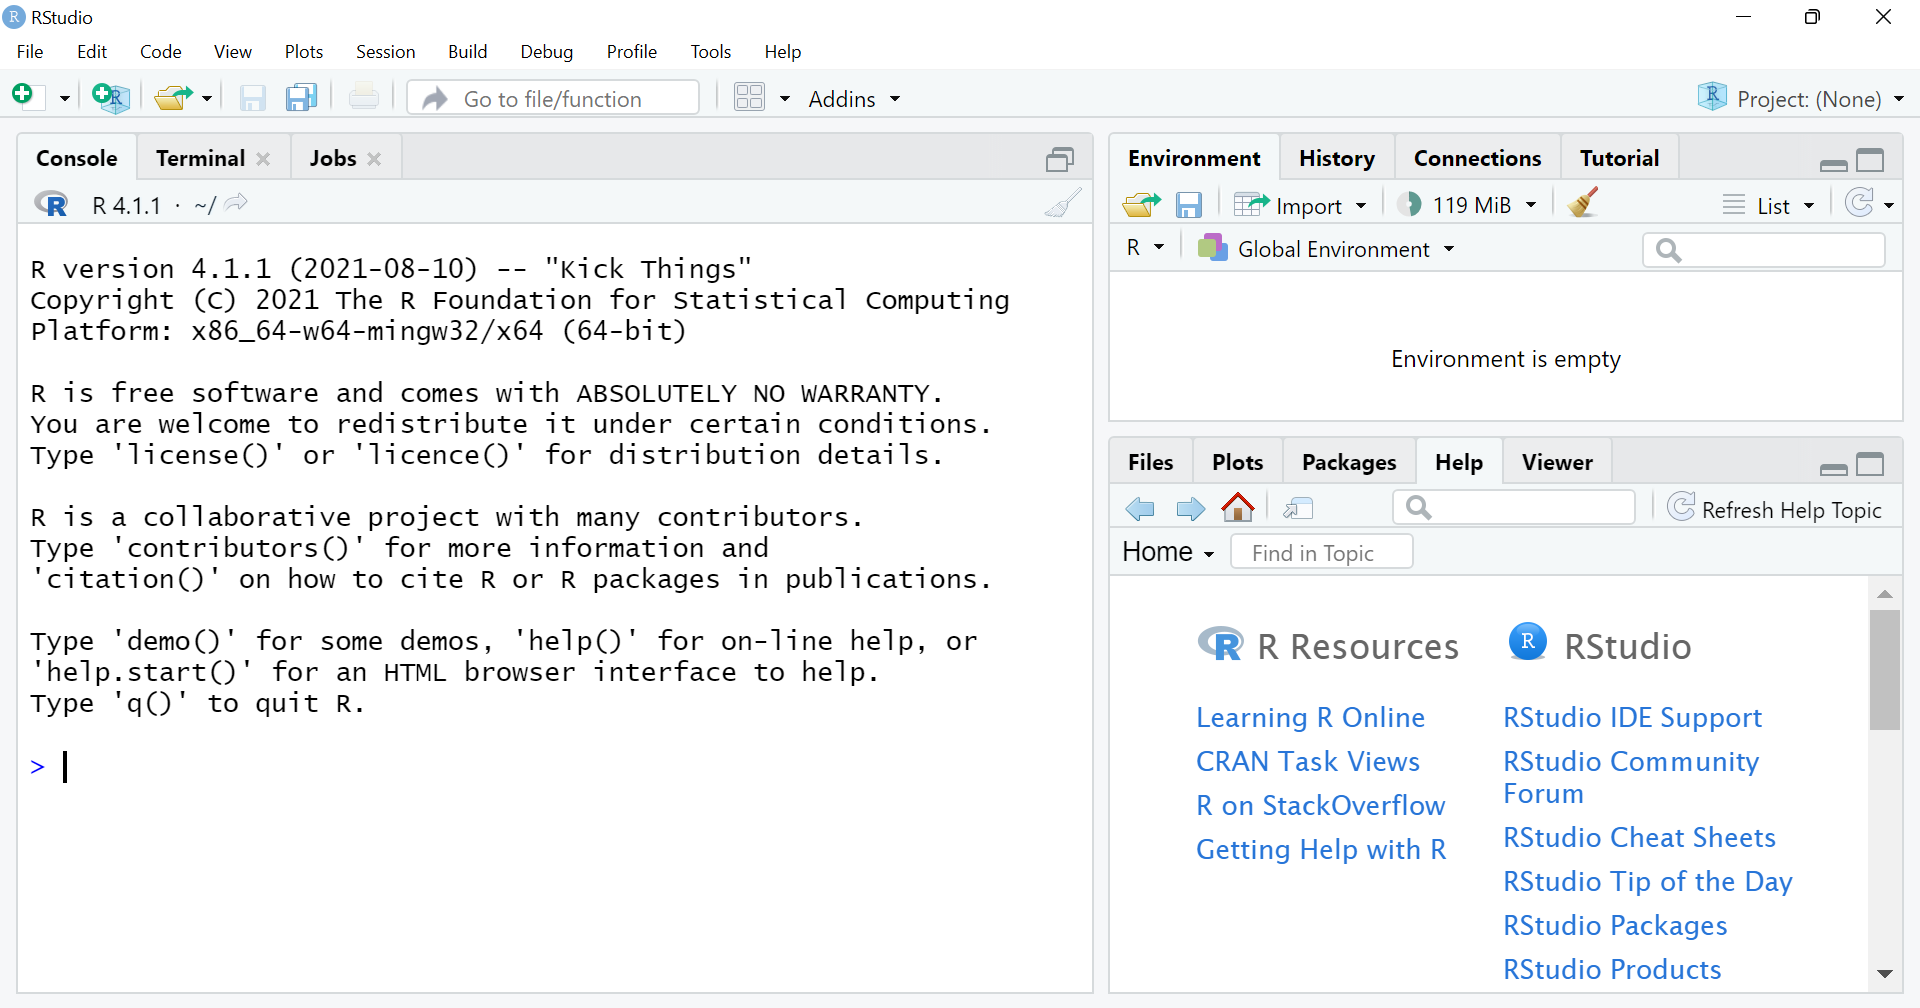Switch to the Files tab
This screenshot has width=1920, height=1008.
point(1150,462)
